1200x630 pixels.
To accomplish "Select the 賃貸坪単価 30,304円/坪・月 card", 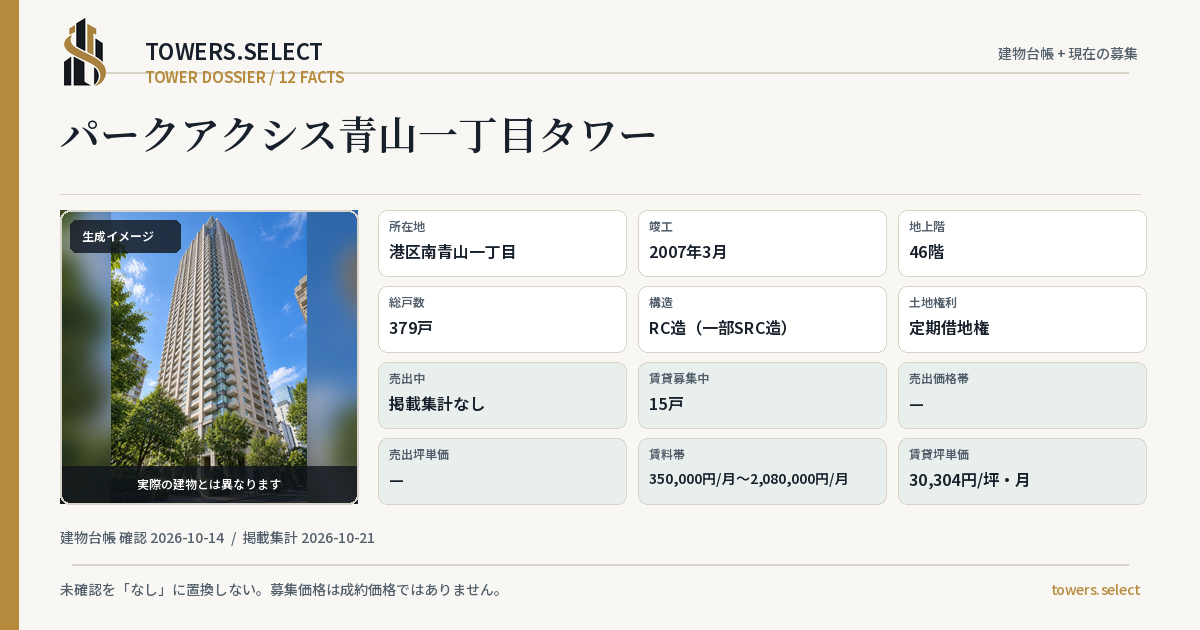I will click(x=1022, y=471).
